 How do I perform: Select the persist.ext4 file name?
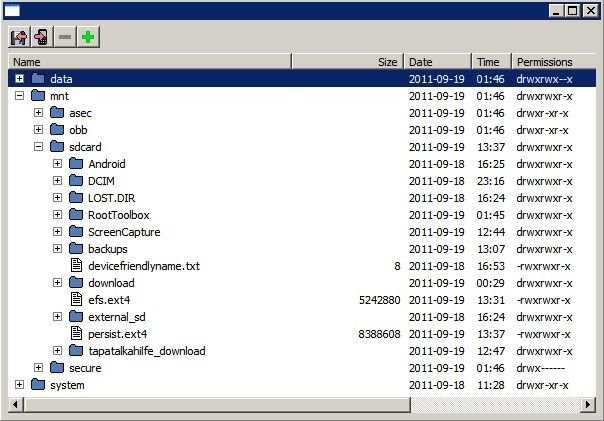[x=117, y=334]
